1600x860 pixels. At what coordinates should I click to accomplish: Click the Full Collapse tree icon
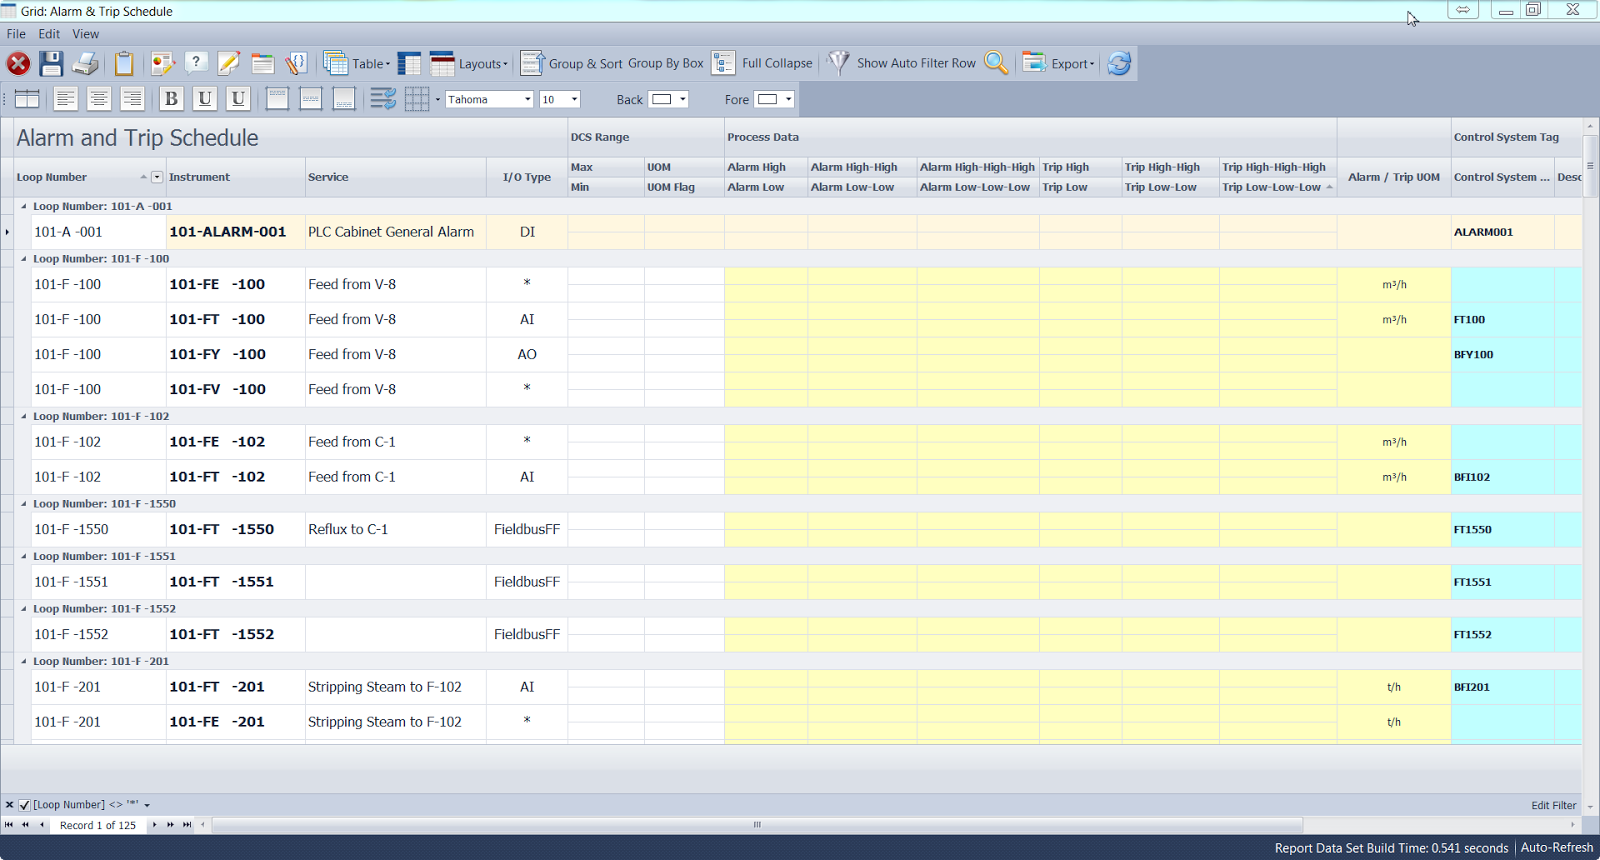(x=724, y=63)
